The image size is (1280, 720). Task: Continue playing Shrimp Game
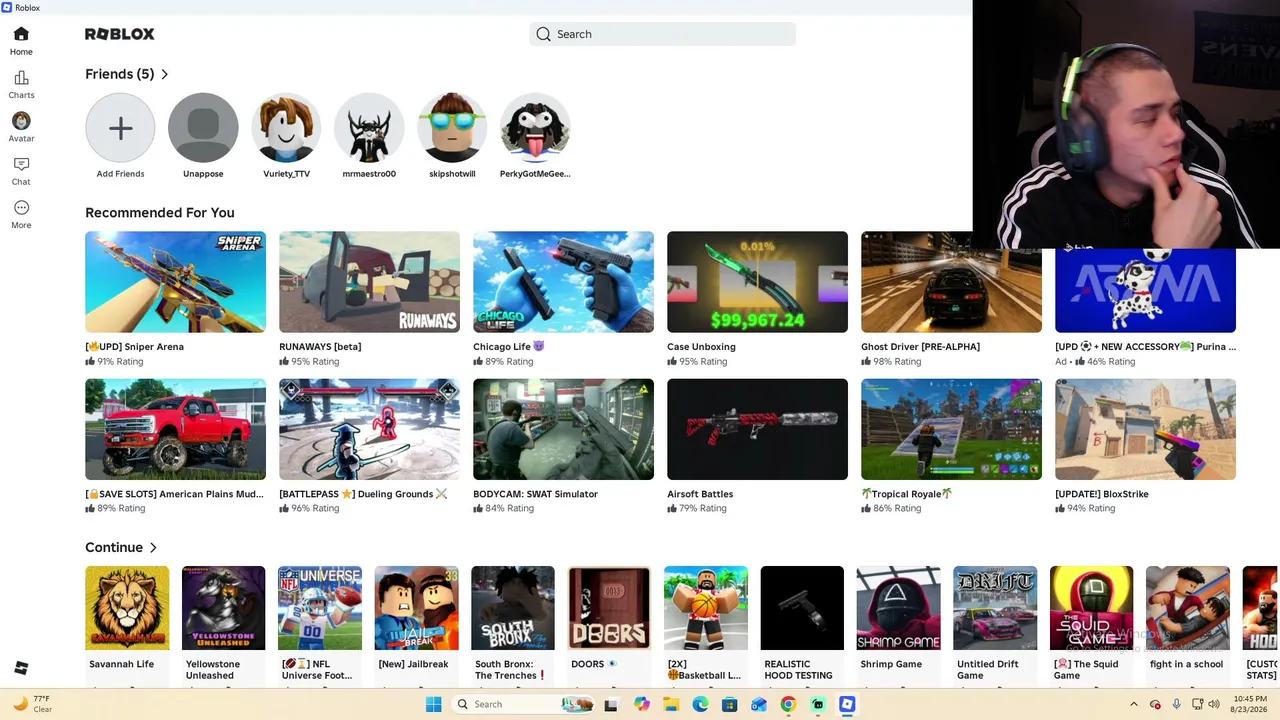point(899,608)
